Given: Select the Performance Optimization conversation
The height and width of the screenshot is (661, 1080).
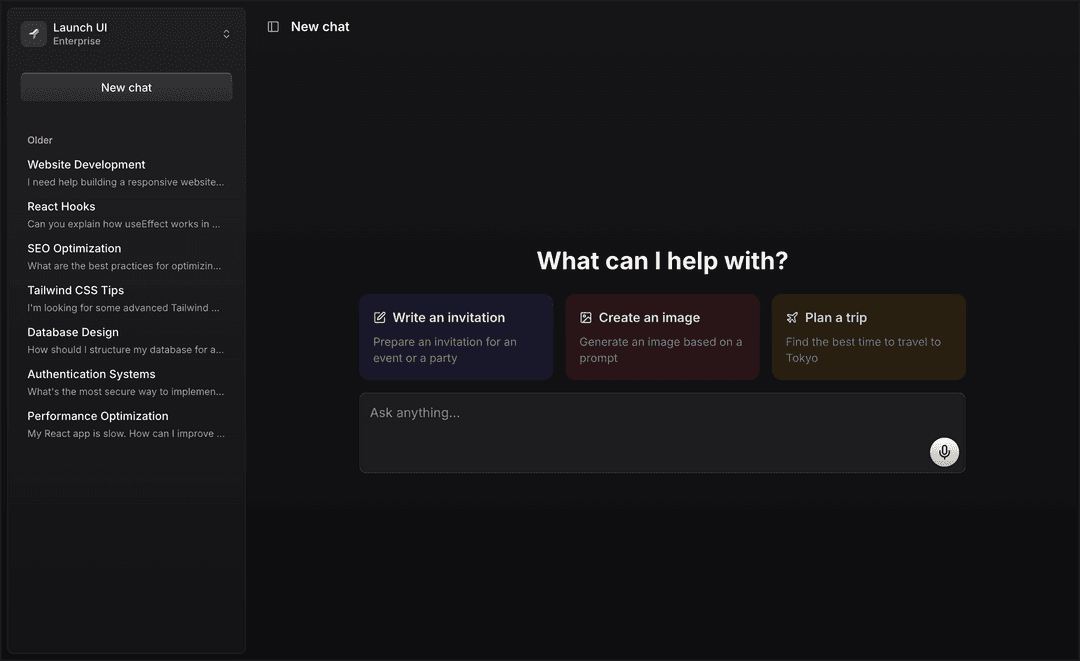Looking at the screenshot, I should pyautogui.click(x=126, y=423).
